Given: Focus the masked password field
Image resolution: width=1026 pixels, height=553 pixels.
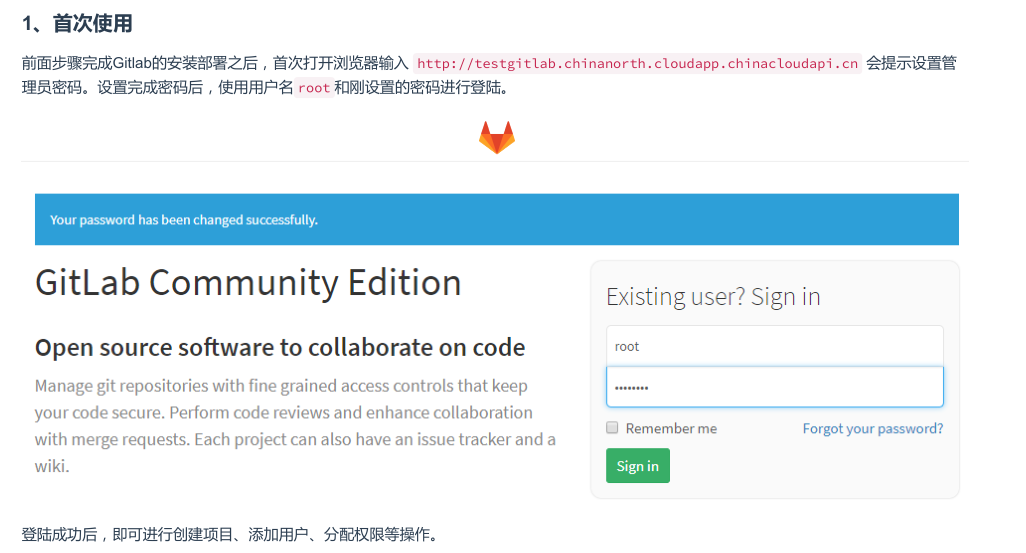Looking at the screenshot, I should (774, 387).
